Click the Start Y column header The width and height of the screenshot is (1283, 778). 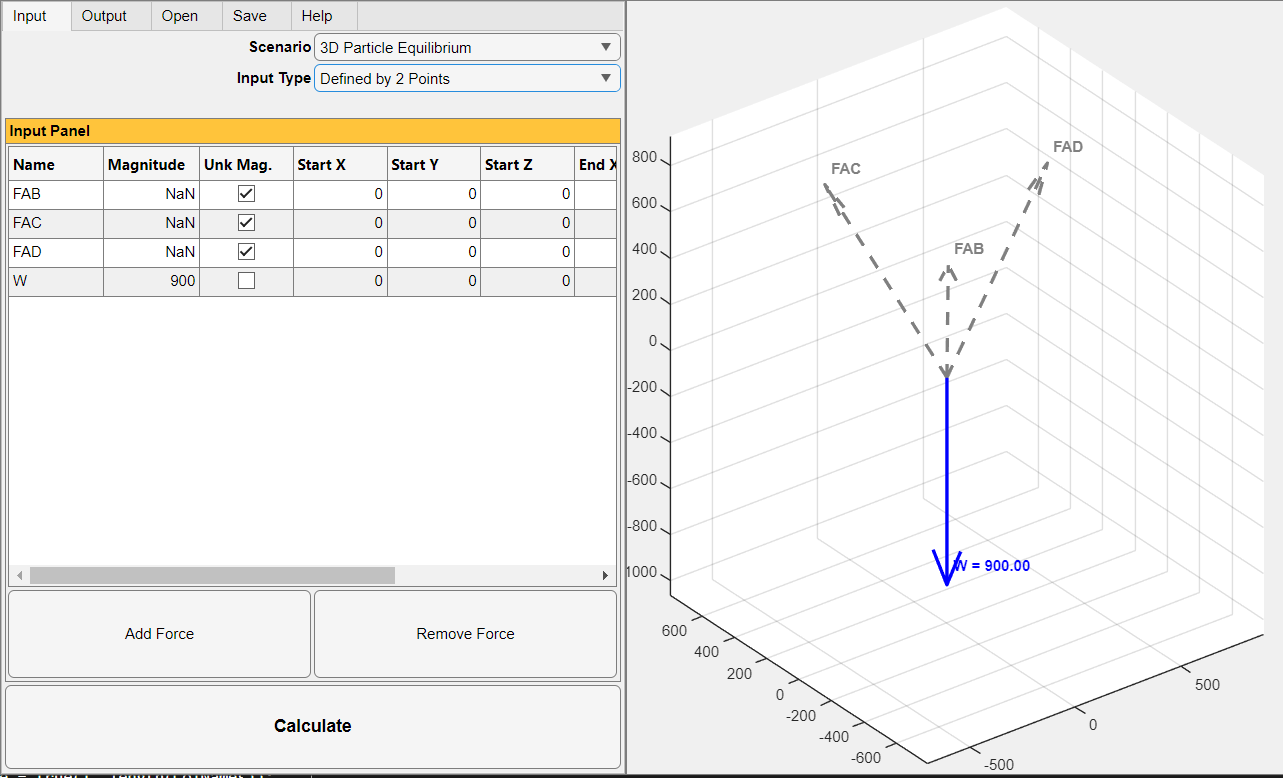click(434, 164)
